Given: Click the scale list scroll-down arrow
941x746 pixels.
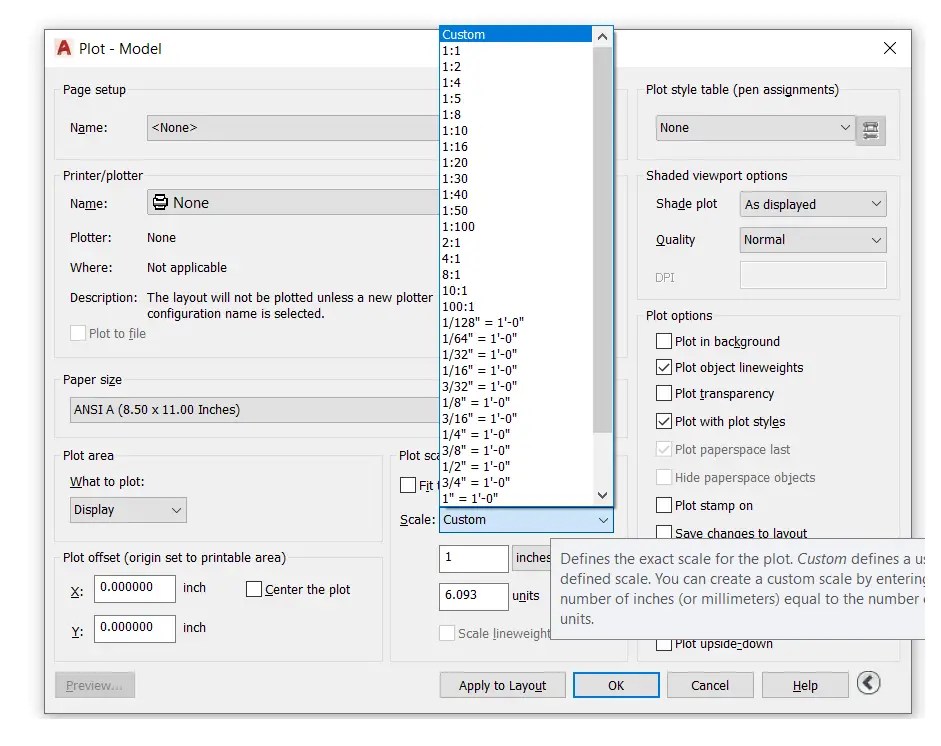Looking at the screenshot, I should pos(601,494).
